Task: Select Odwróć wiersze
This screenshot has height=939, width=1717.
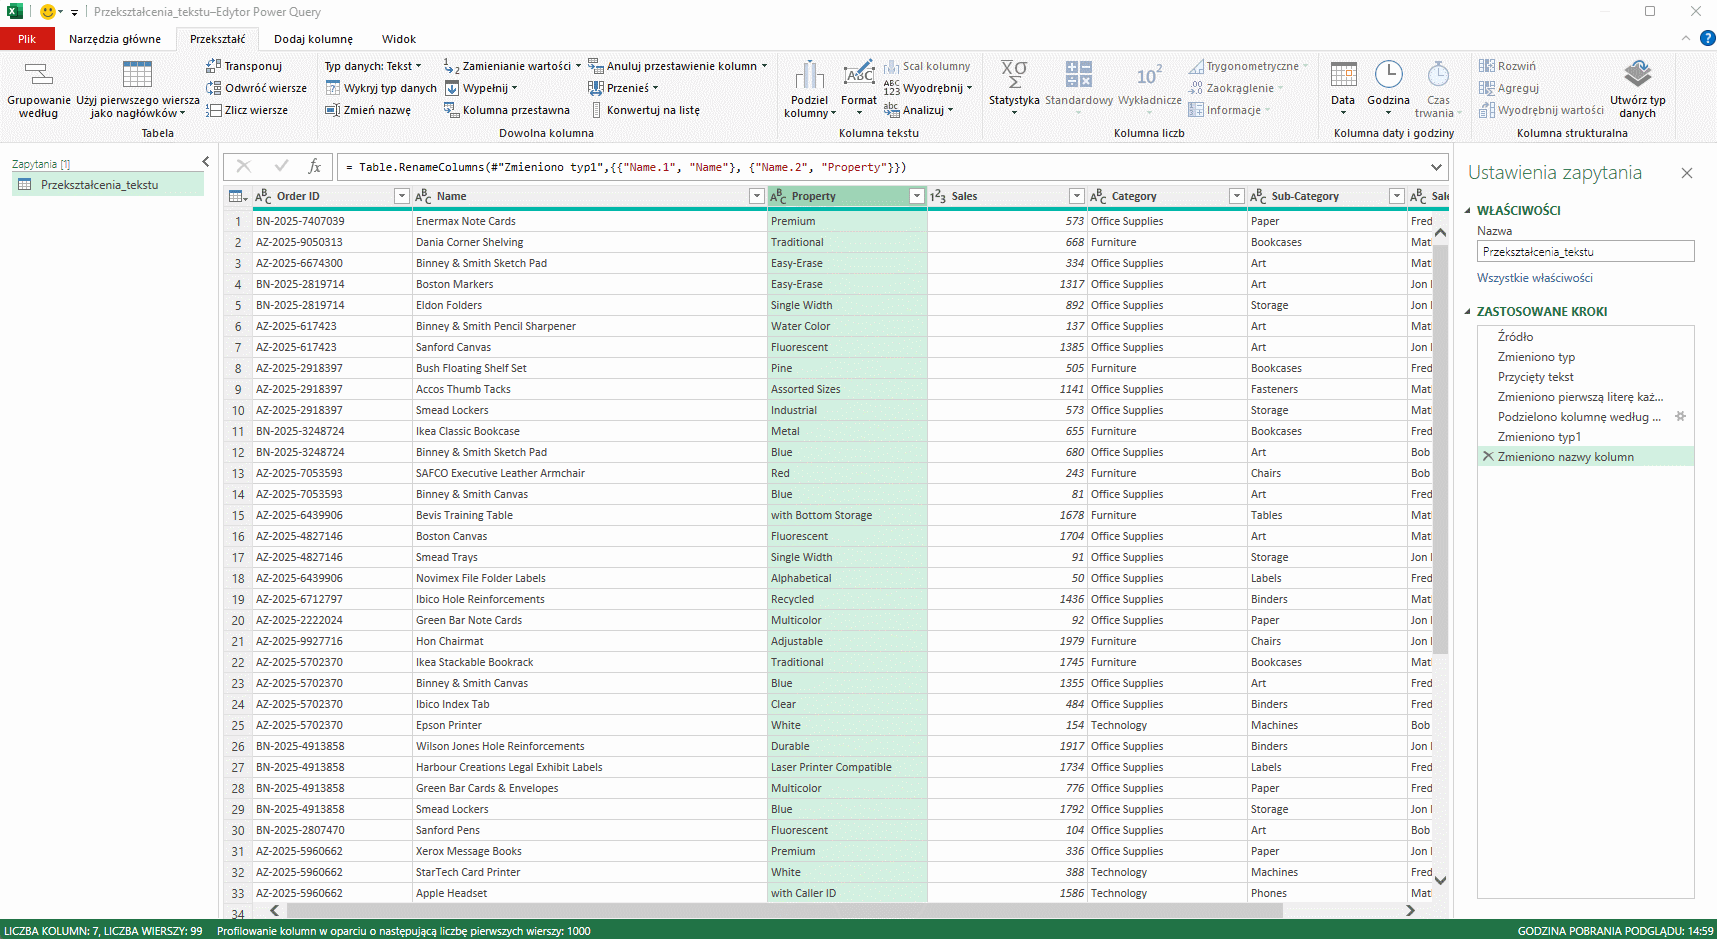Action: [257, 88]
